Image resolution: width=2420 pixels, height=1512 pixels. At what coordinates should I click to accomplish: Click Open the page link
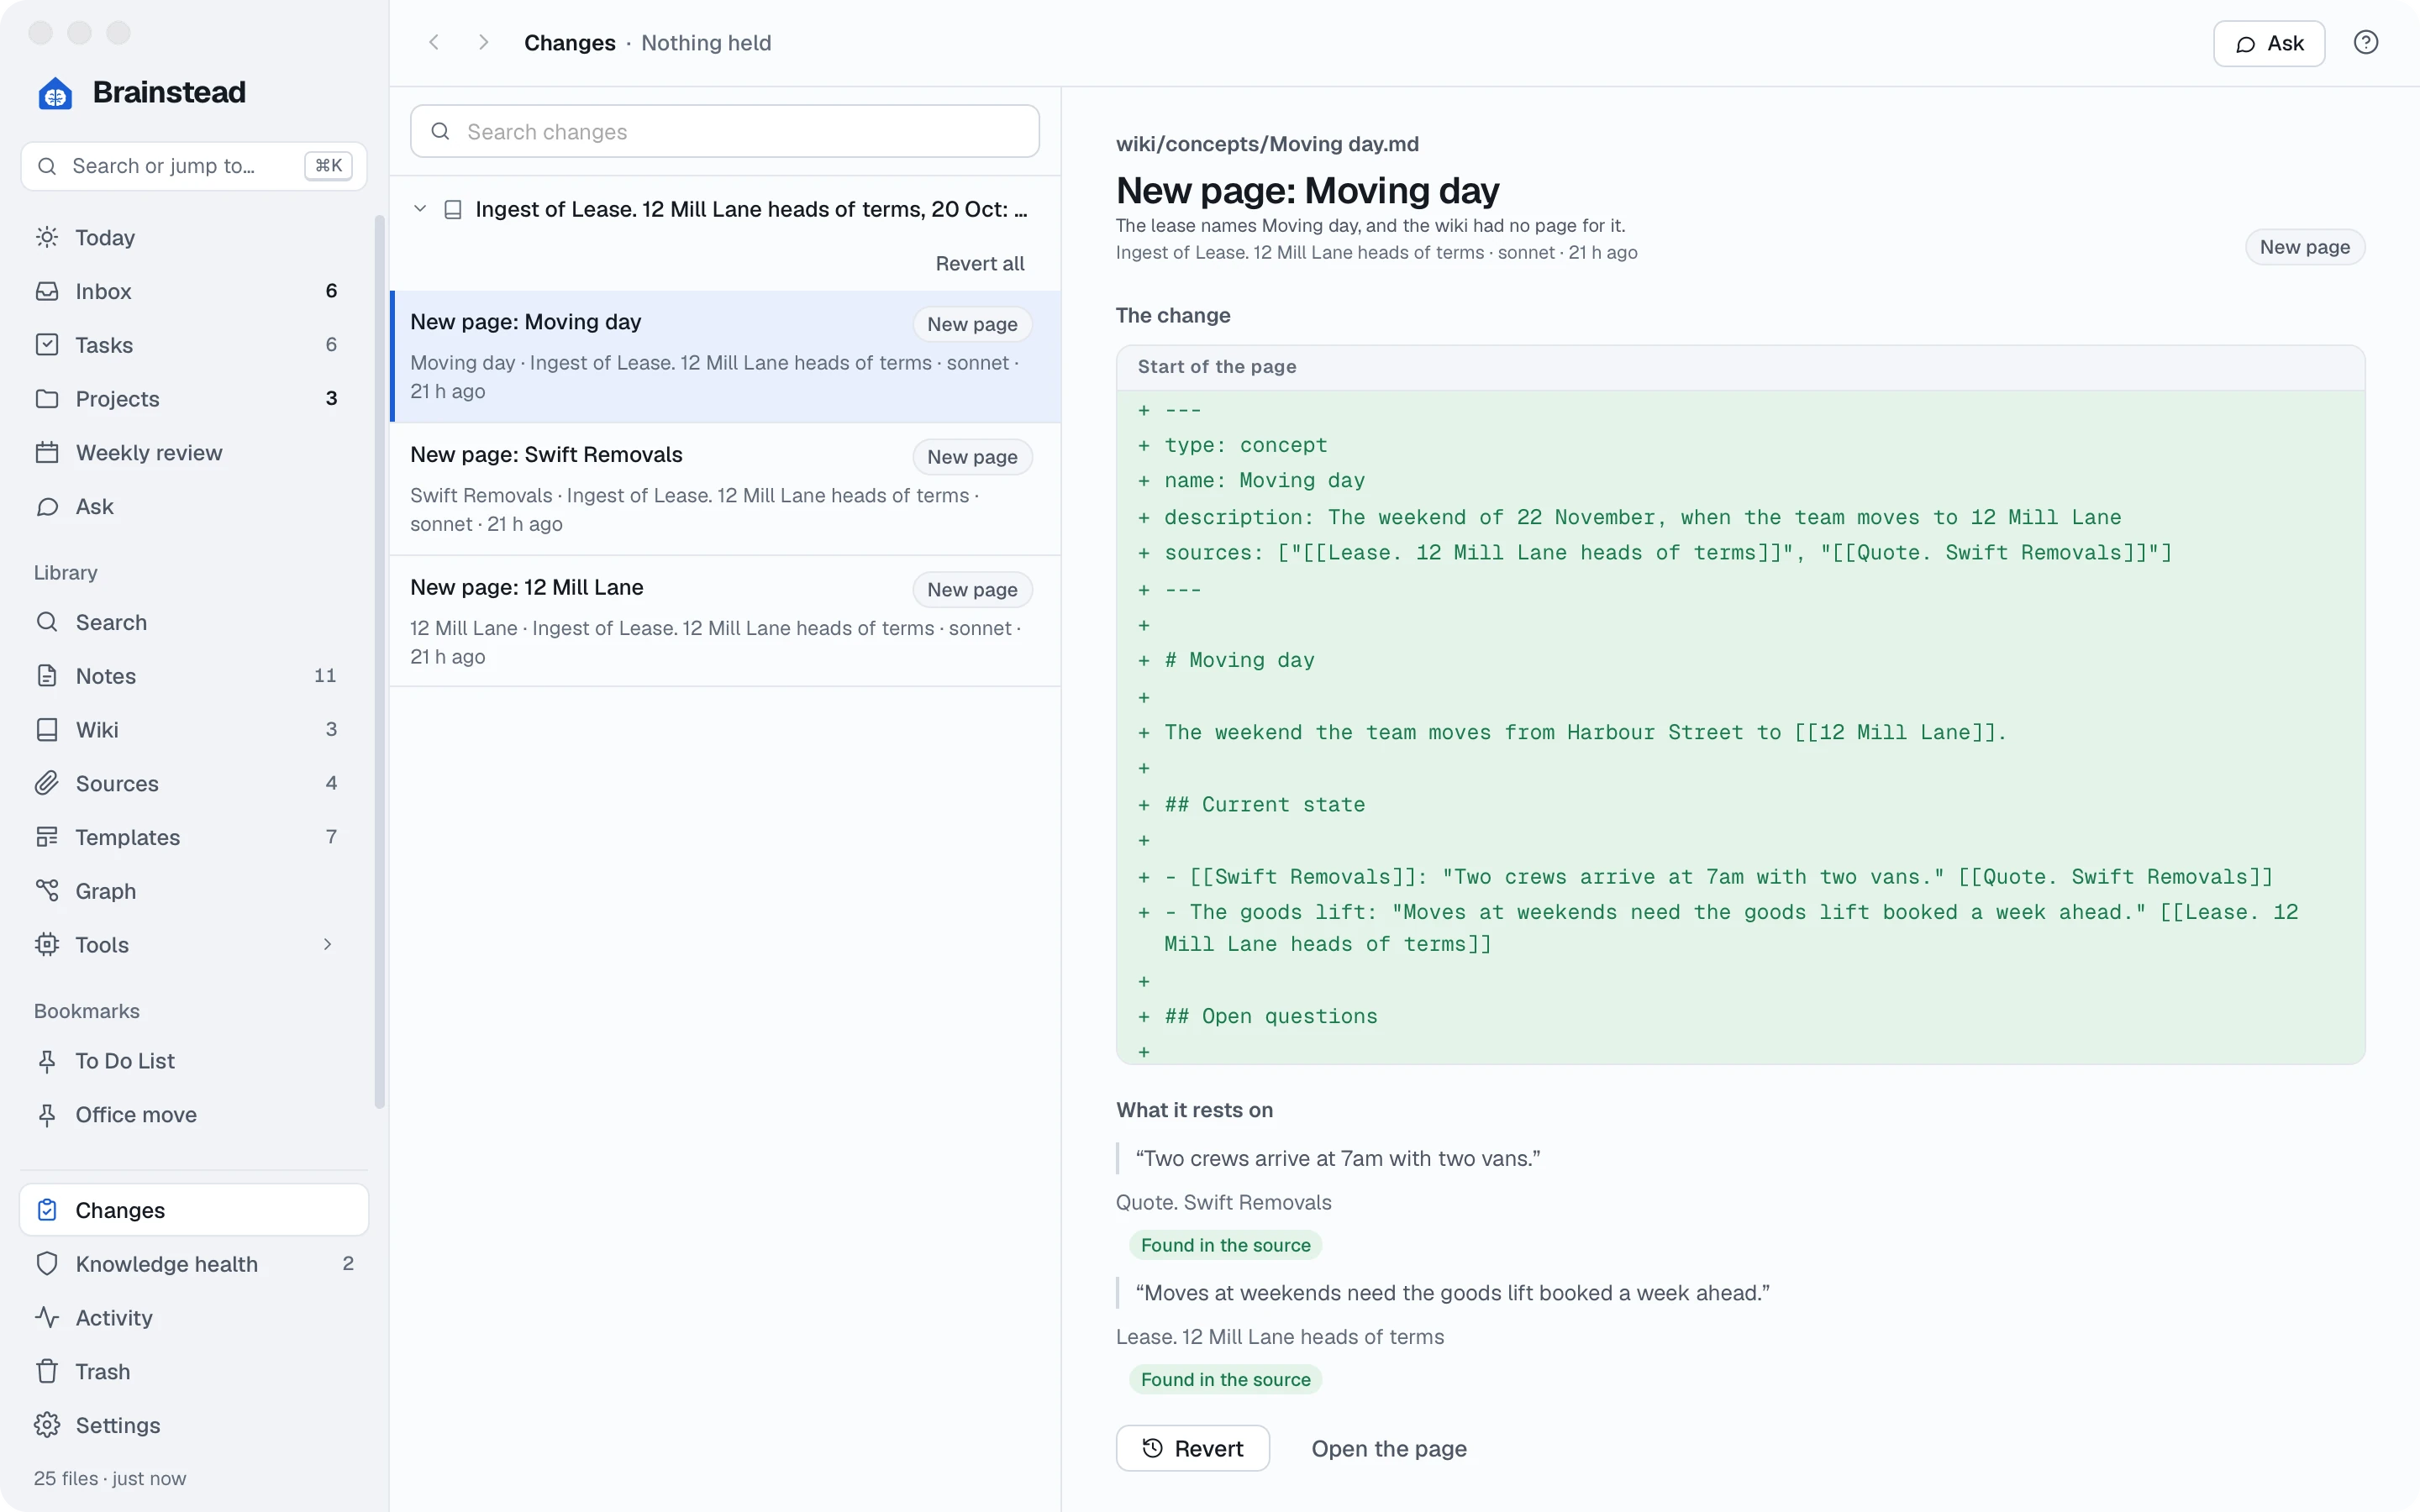tap(1389, 1448)
